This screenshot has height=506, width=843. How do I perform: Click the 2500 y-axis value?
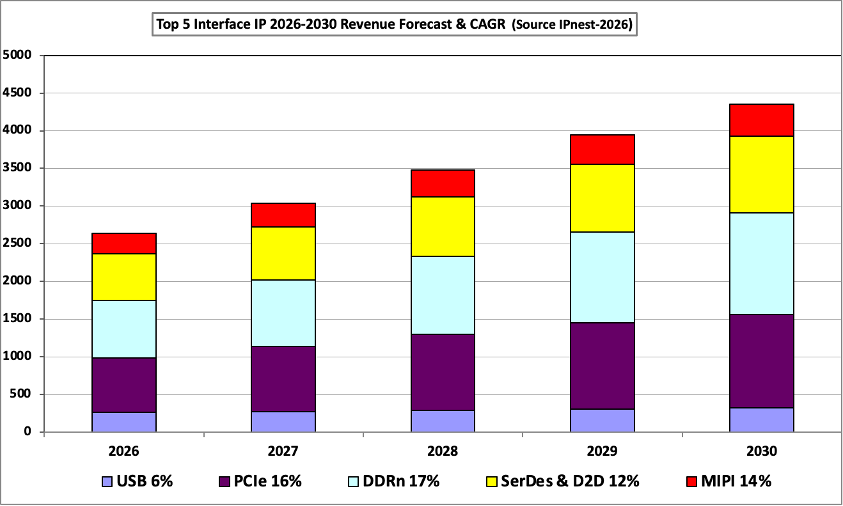[17, 243]
